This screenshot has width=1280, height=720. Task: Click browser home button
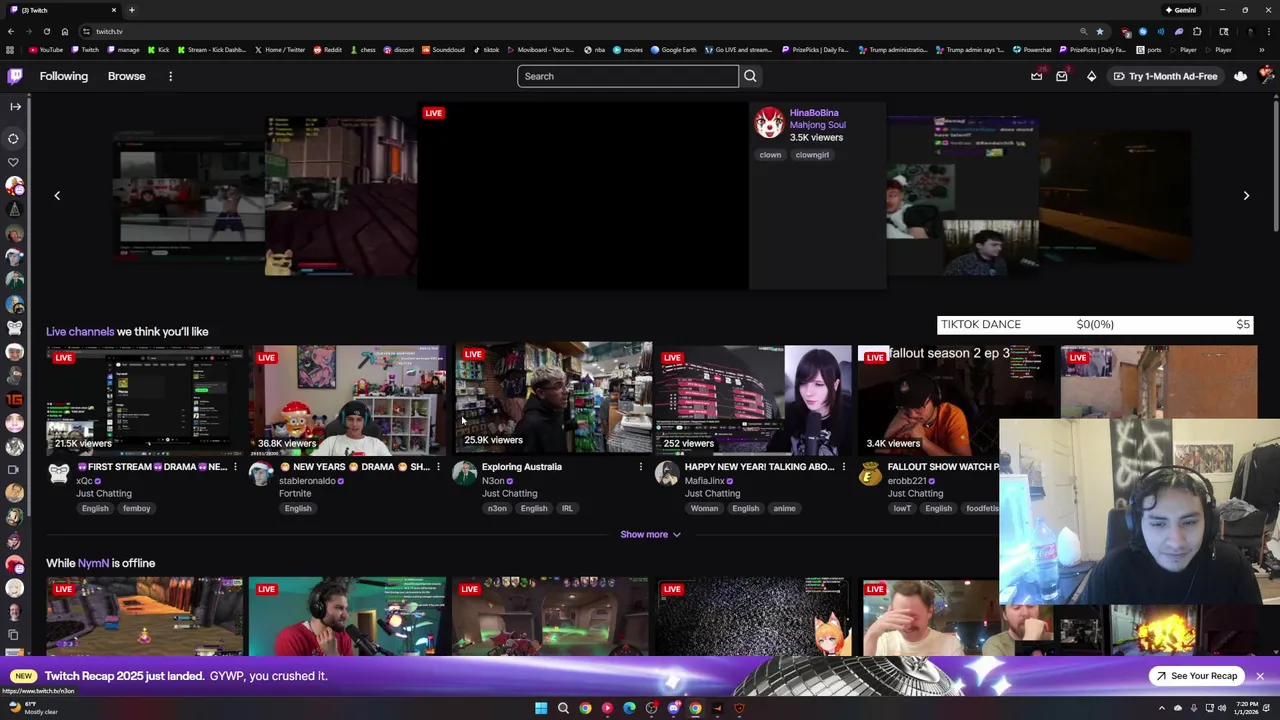click(65, 31)
